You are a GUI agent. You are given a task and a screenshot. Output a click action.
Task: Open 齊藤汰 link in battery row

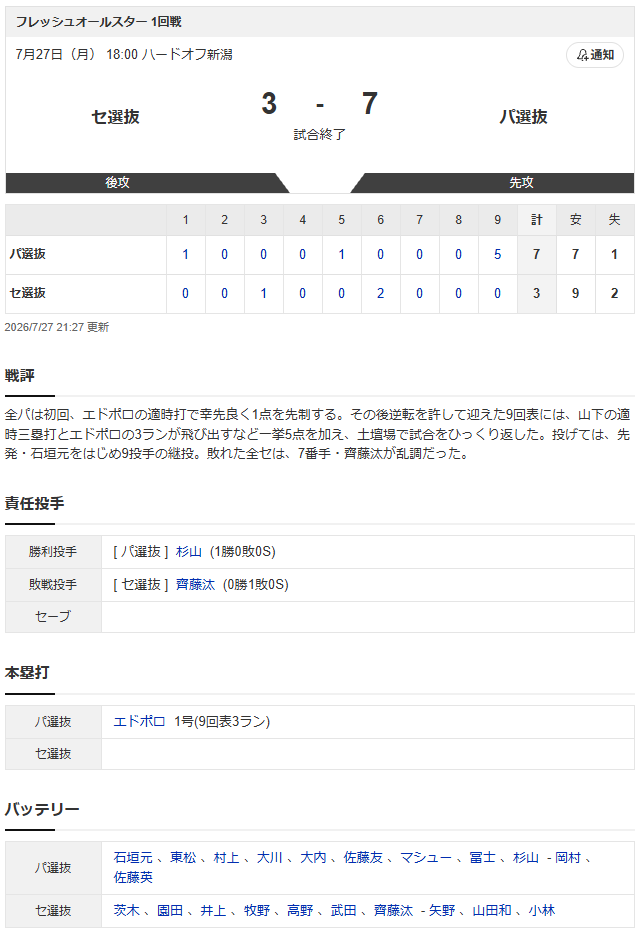pos(393,910)
